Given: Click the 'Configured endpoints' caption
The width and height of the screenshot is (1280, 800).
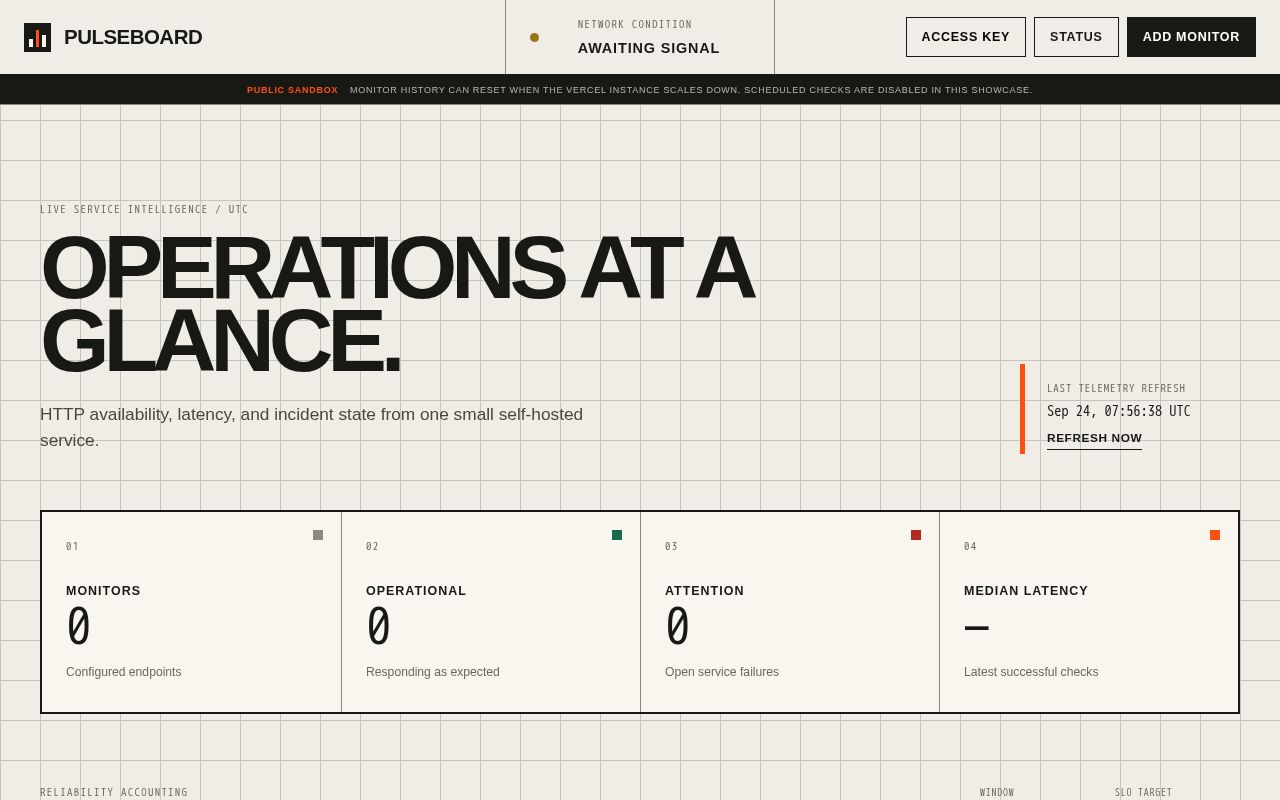Looking at the screenshot, I should coord(124,672).
